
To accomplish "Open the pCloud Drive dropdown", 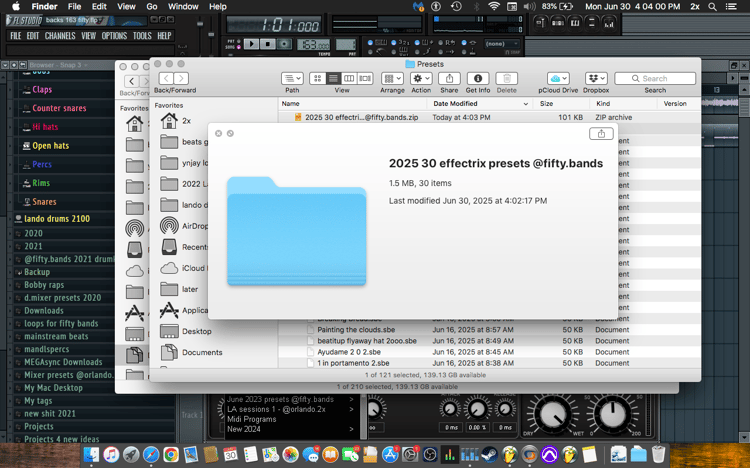I will click(x=558, y=78).
